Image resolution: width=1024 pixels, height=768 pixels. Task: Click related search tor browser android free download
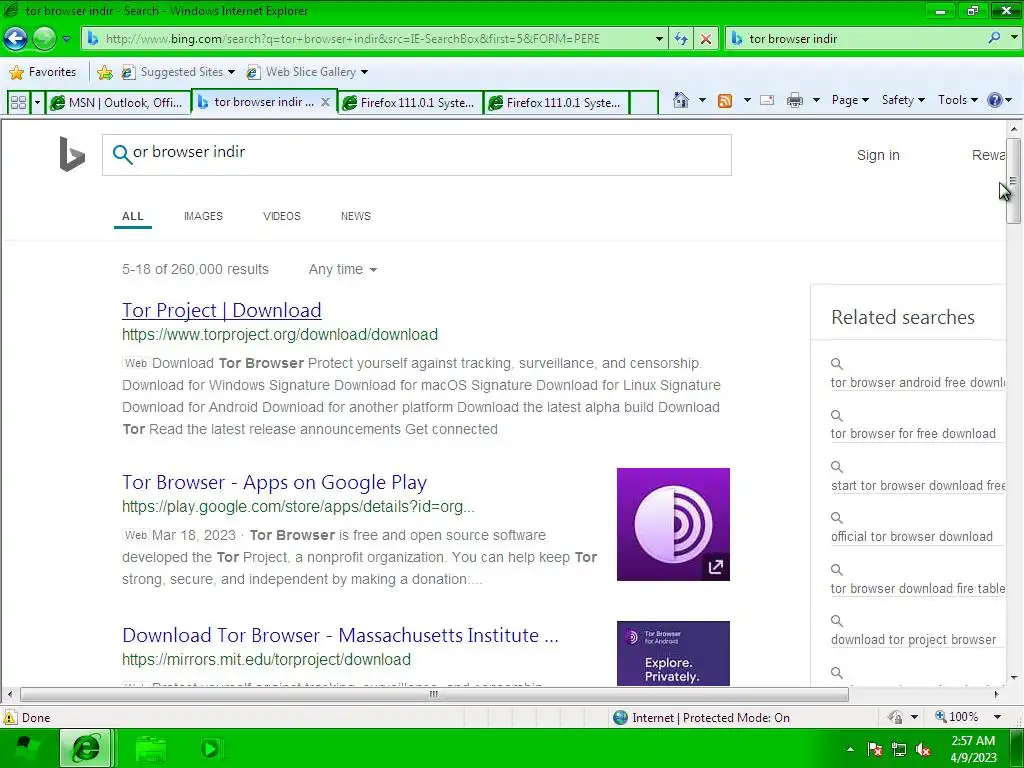(x=918, y=383)
